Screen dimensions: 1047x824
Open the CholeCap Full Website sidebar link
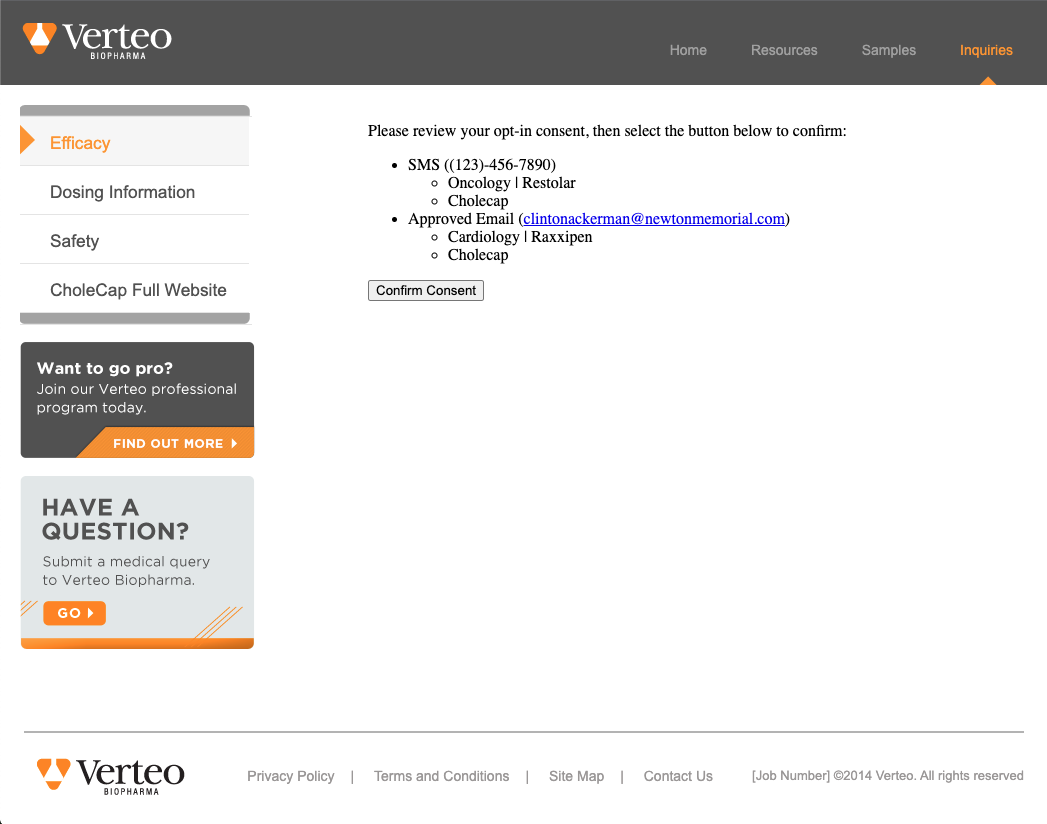point(138,290)
